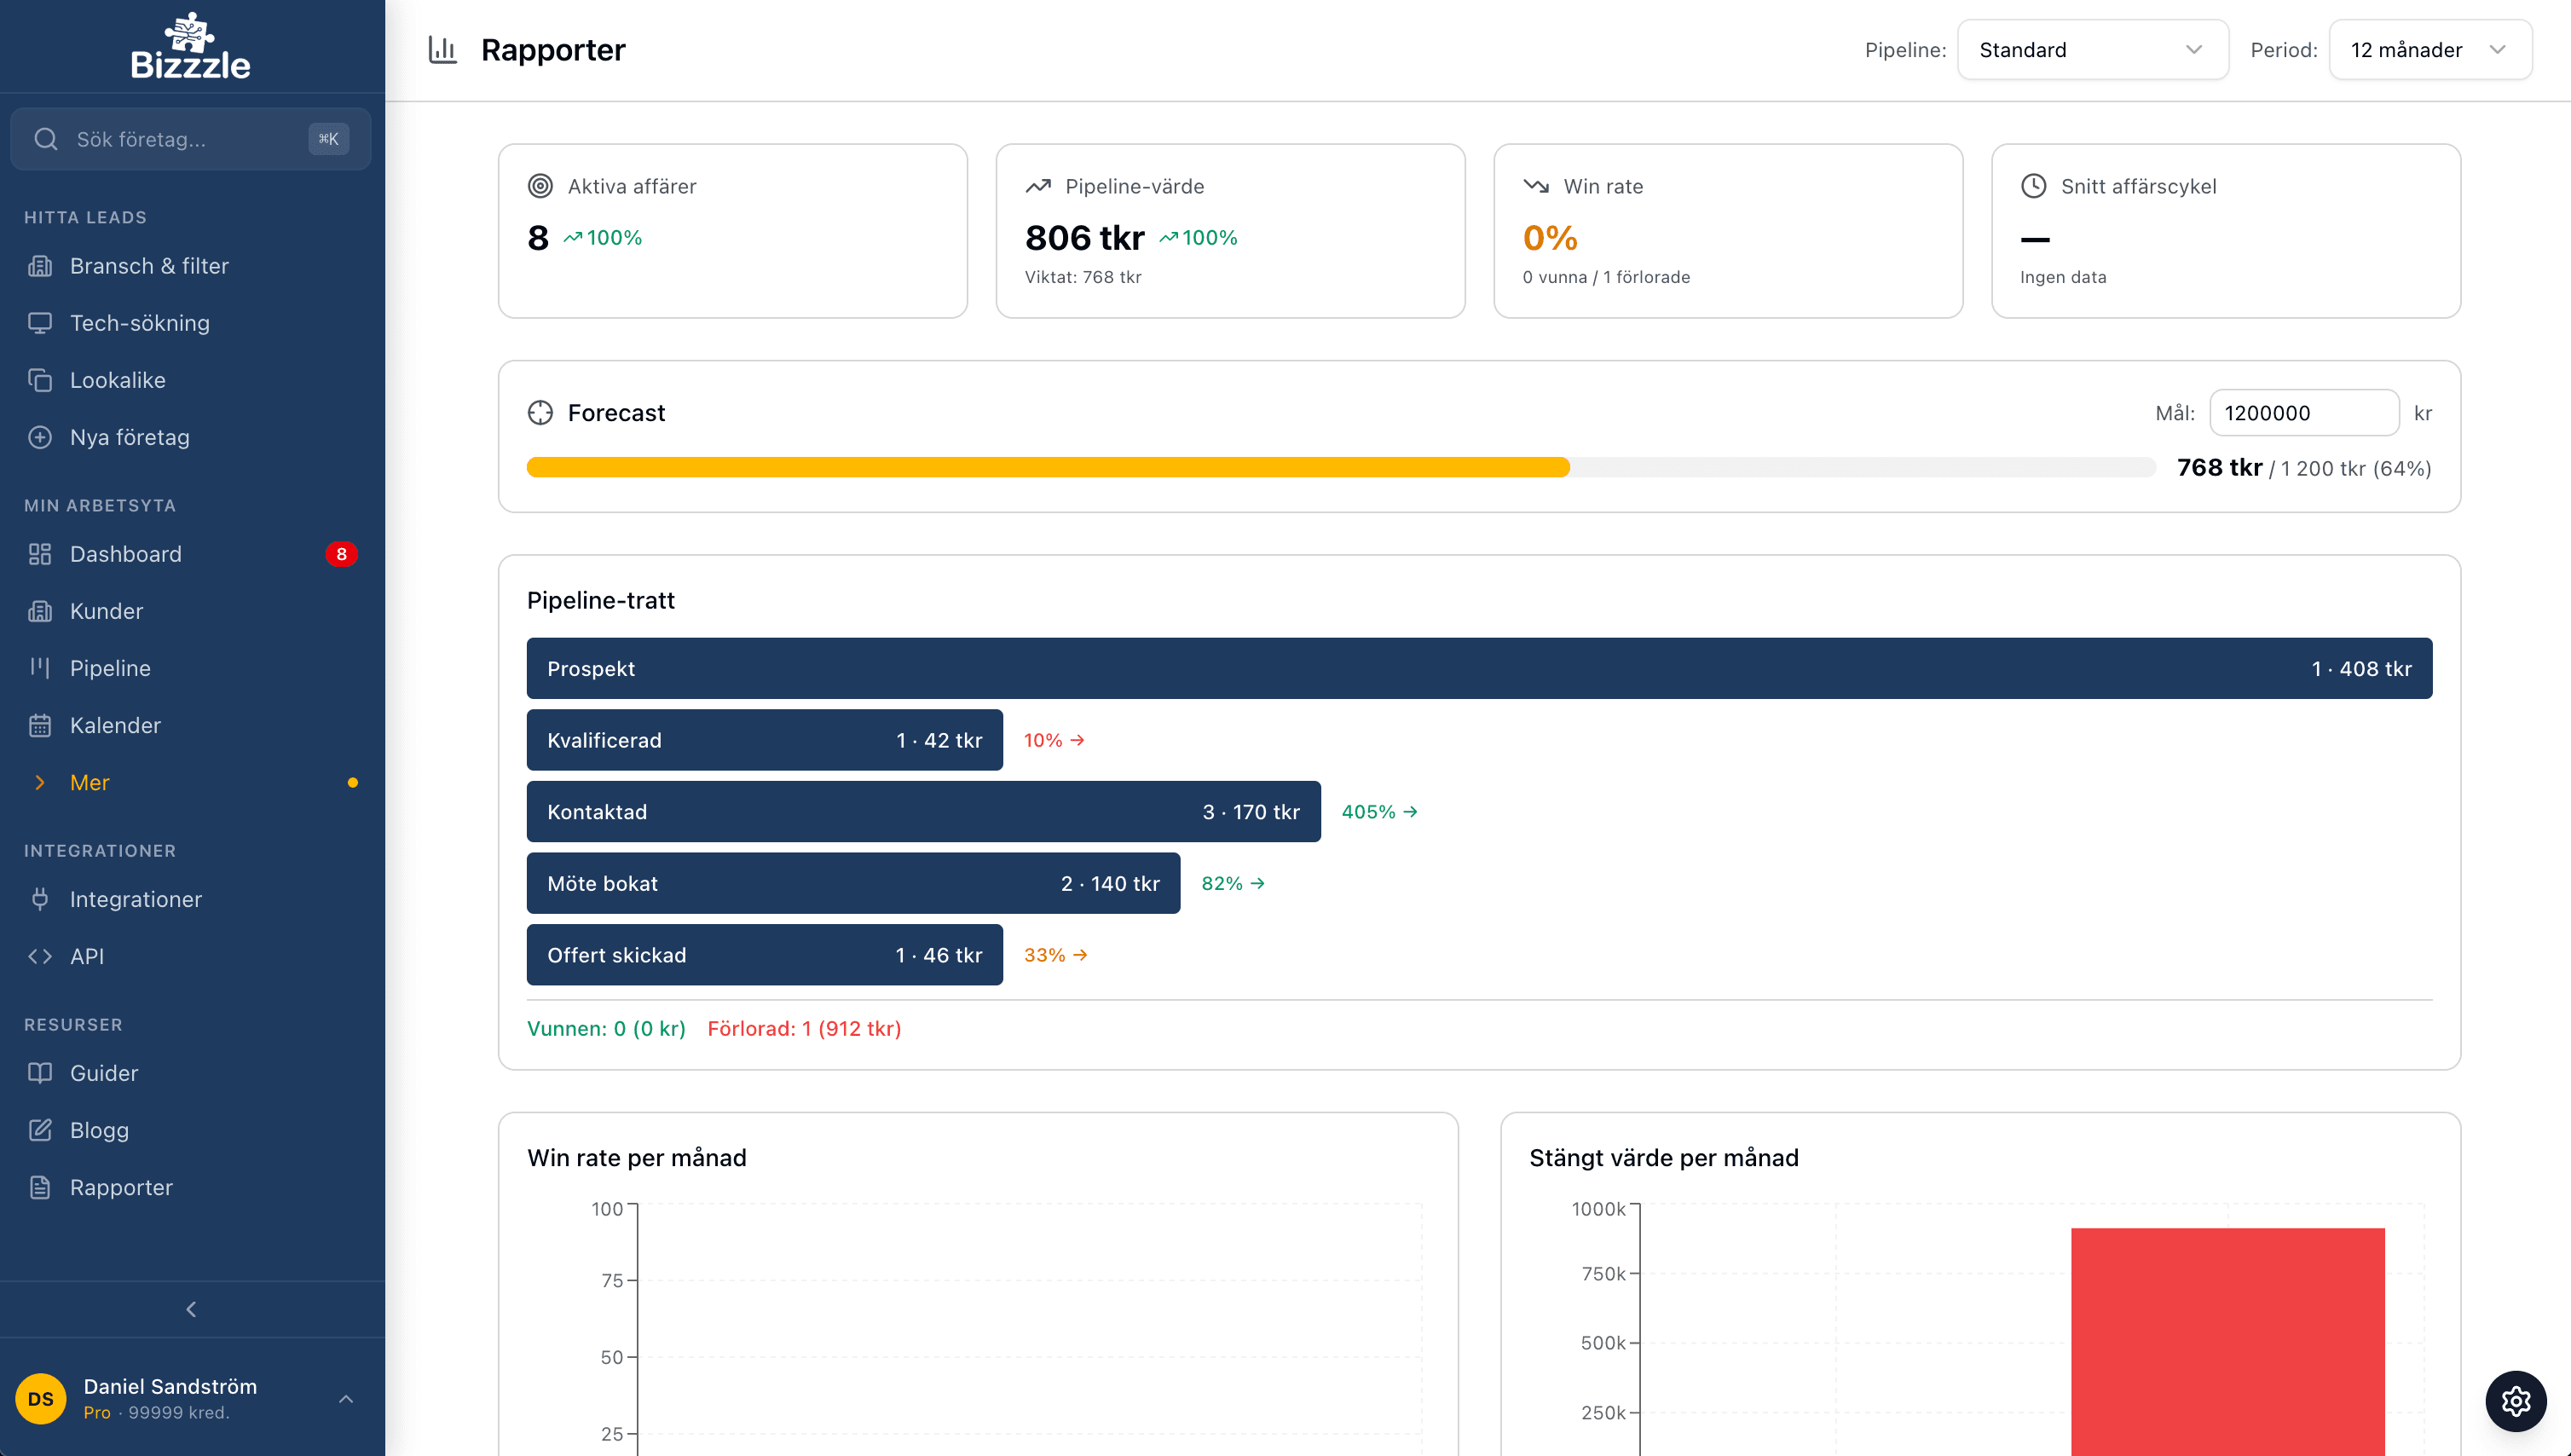This screenshot has height=1456, width=2571.
Task: Click the Kalender calendar icon
Action: [40, 725]
